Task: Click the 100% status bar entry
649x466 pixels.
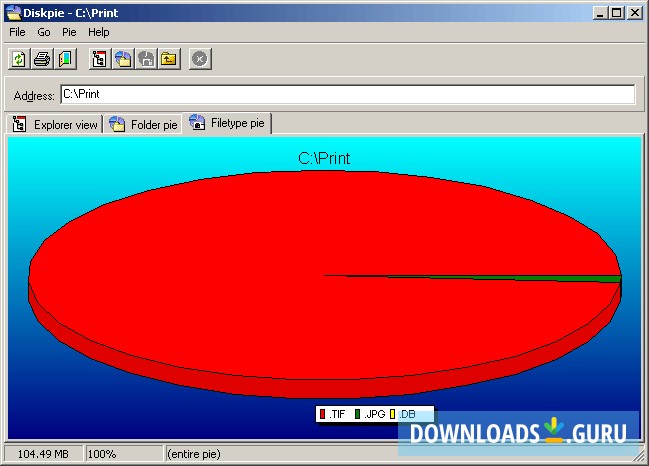Action: [123, 454]
